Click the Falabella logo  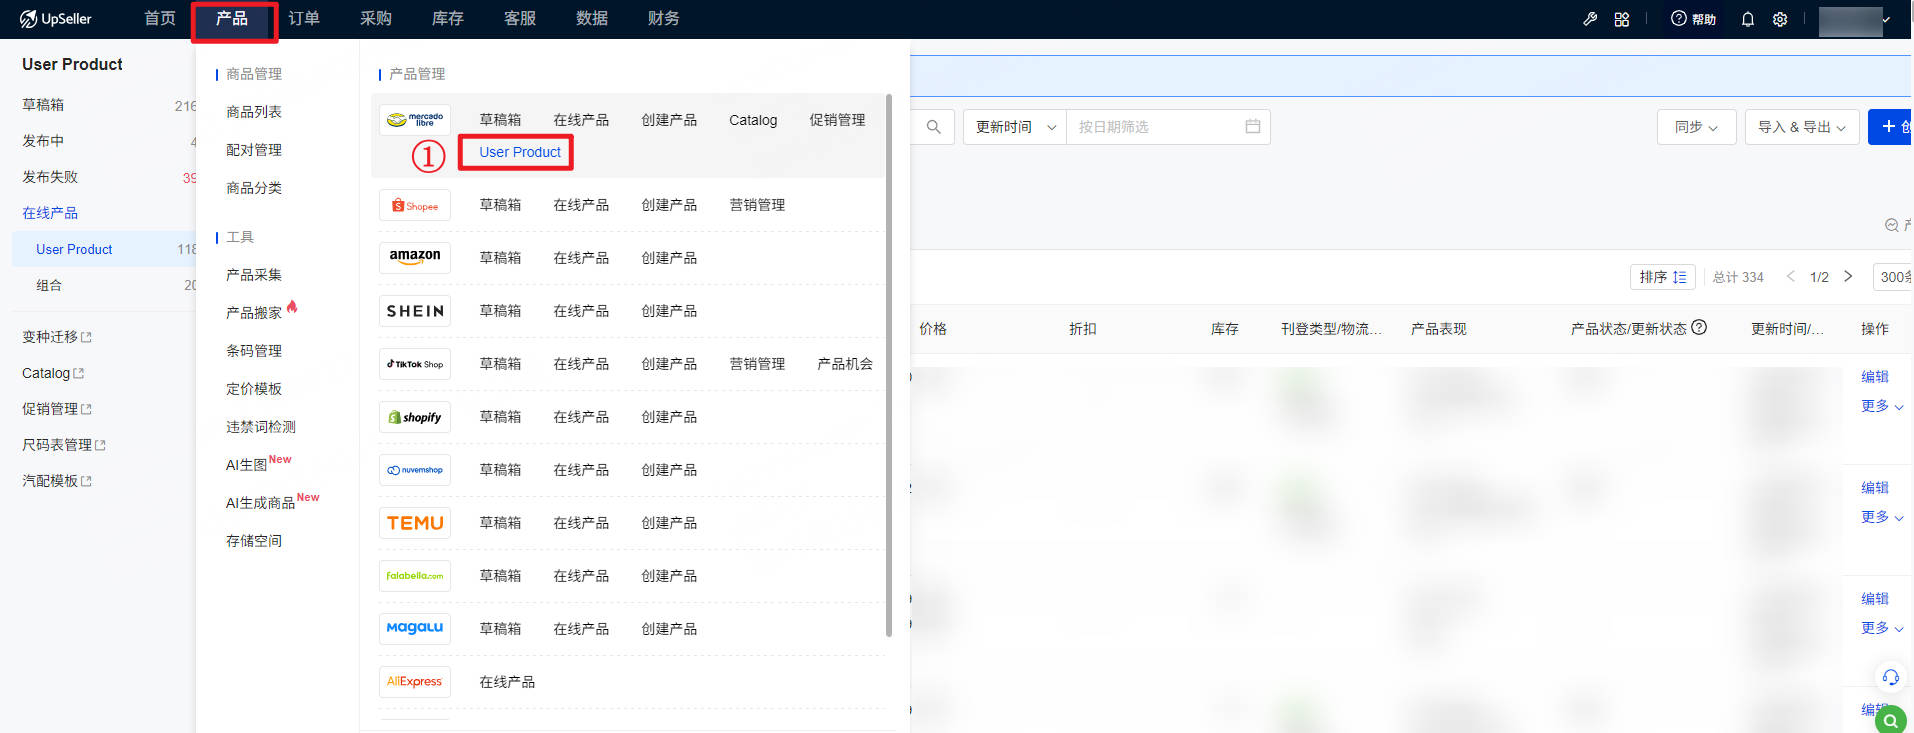(x=415, y=576)
